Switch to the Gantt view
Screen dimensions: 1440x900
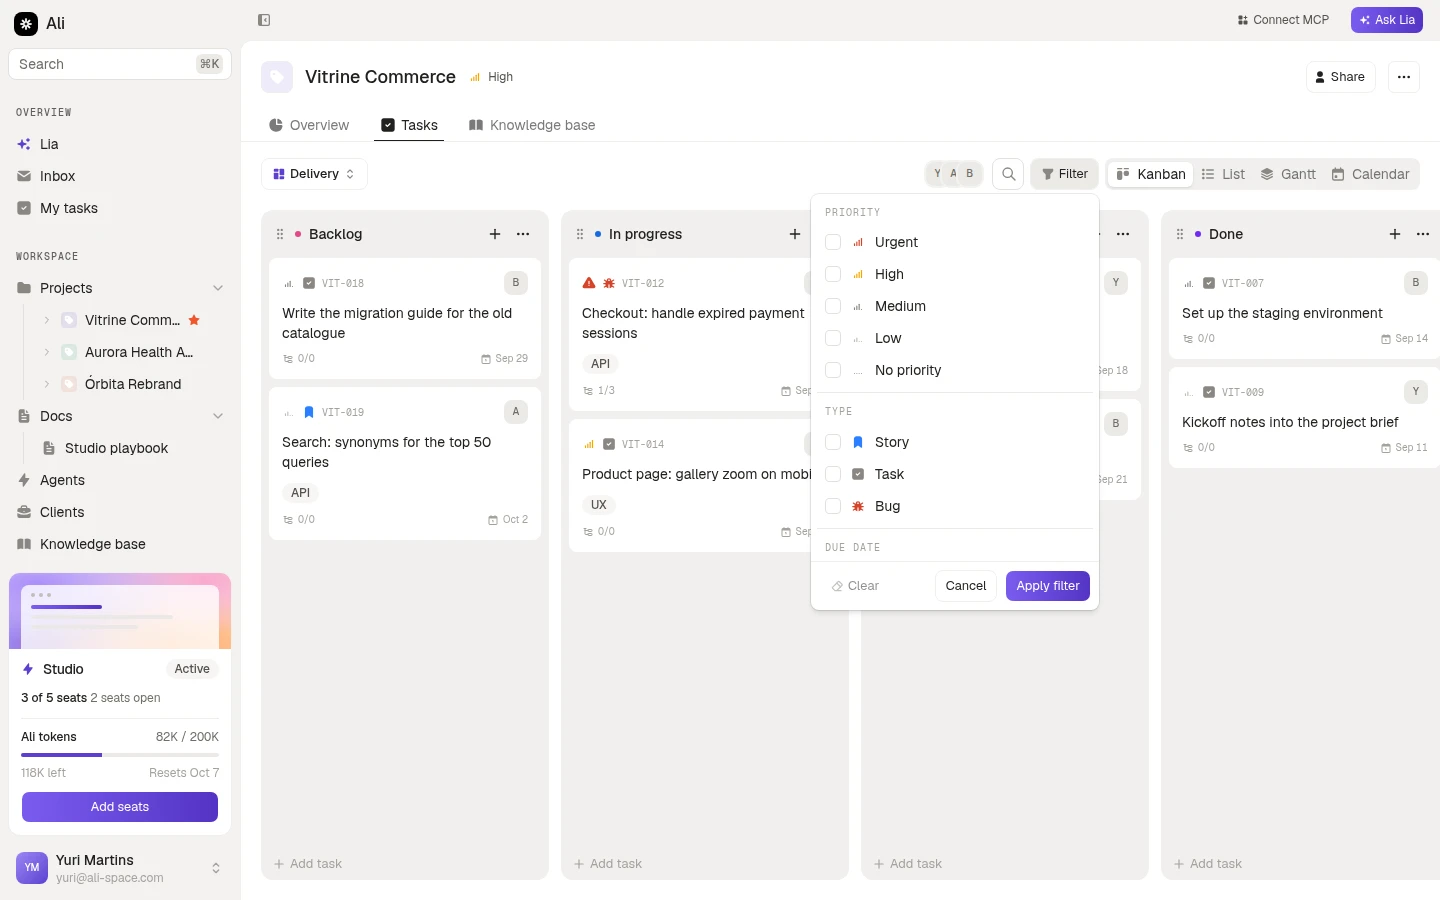click(1288, 174)
